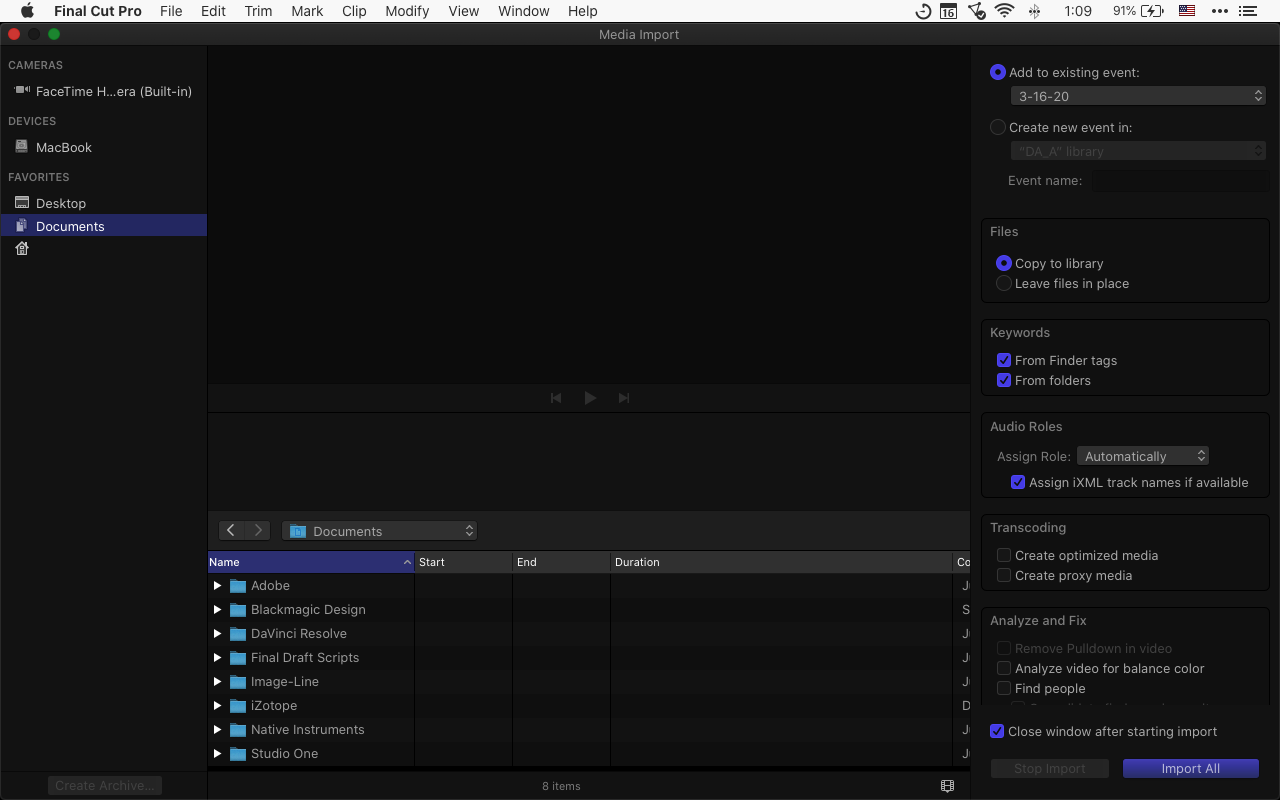Expand the Adobe folder

(217, 586)
